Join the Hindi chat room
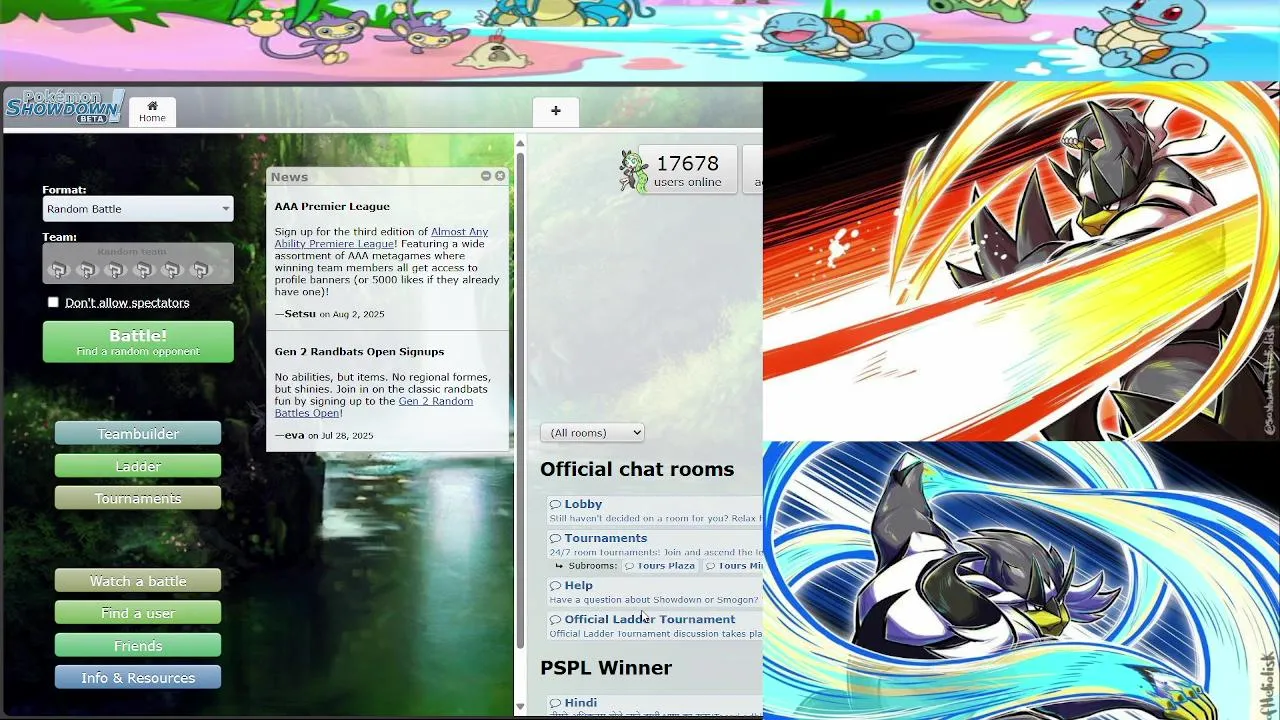 pos(655,706)
